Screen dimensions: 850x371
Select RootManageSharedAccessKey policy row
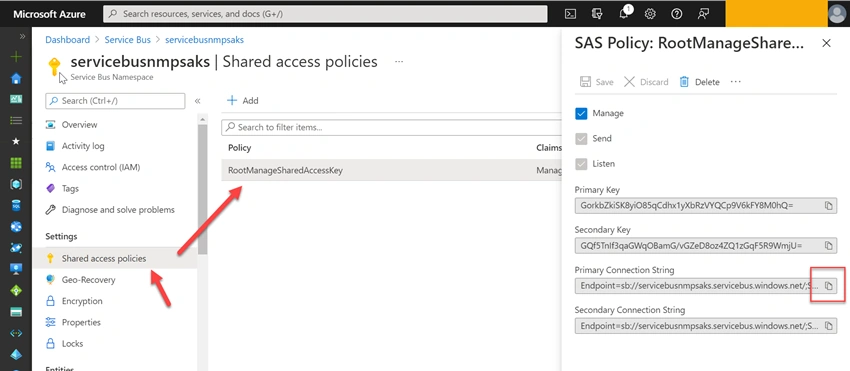tap(391, 170)
